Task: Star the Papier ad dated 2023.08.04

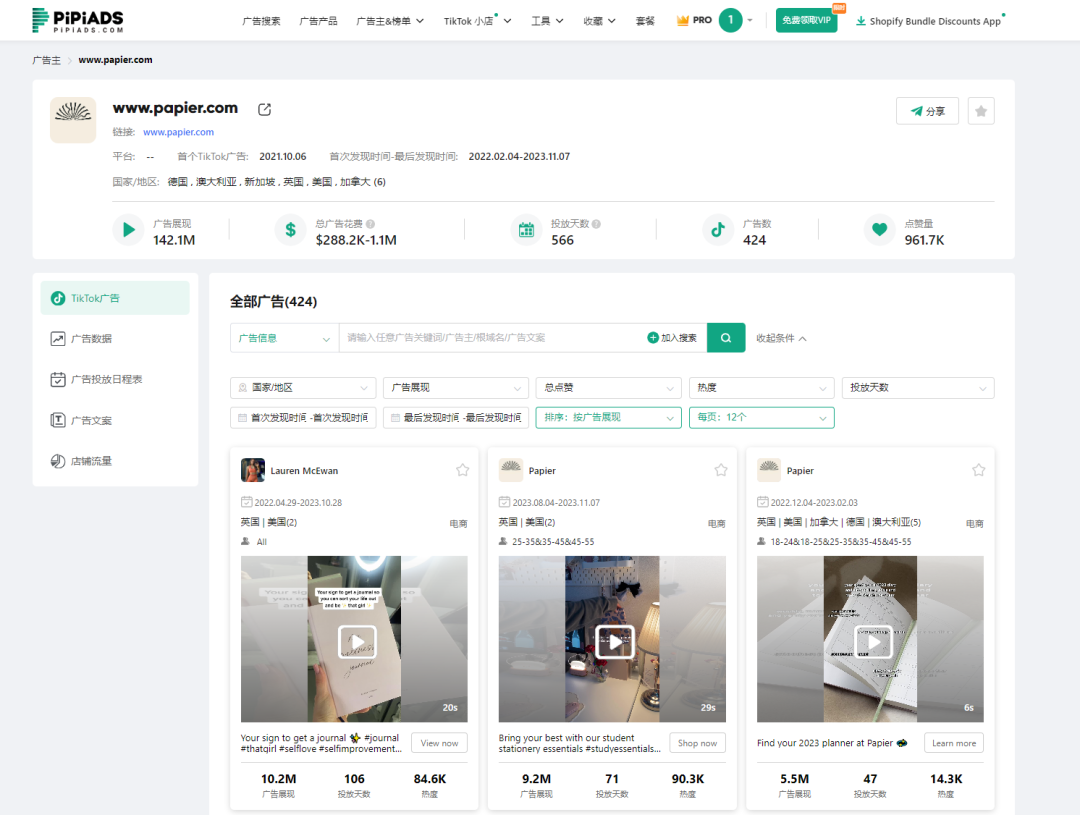Action: pos(720,470)
